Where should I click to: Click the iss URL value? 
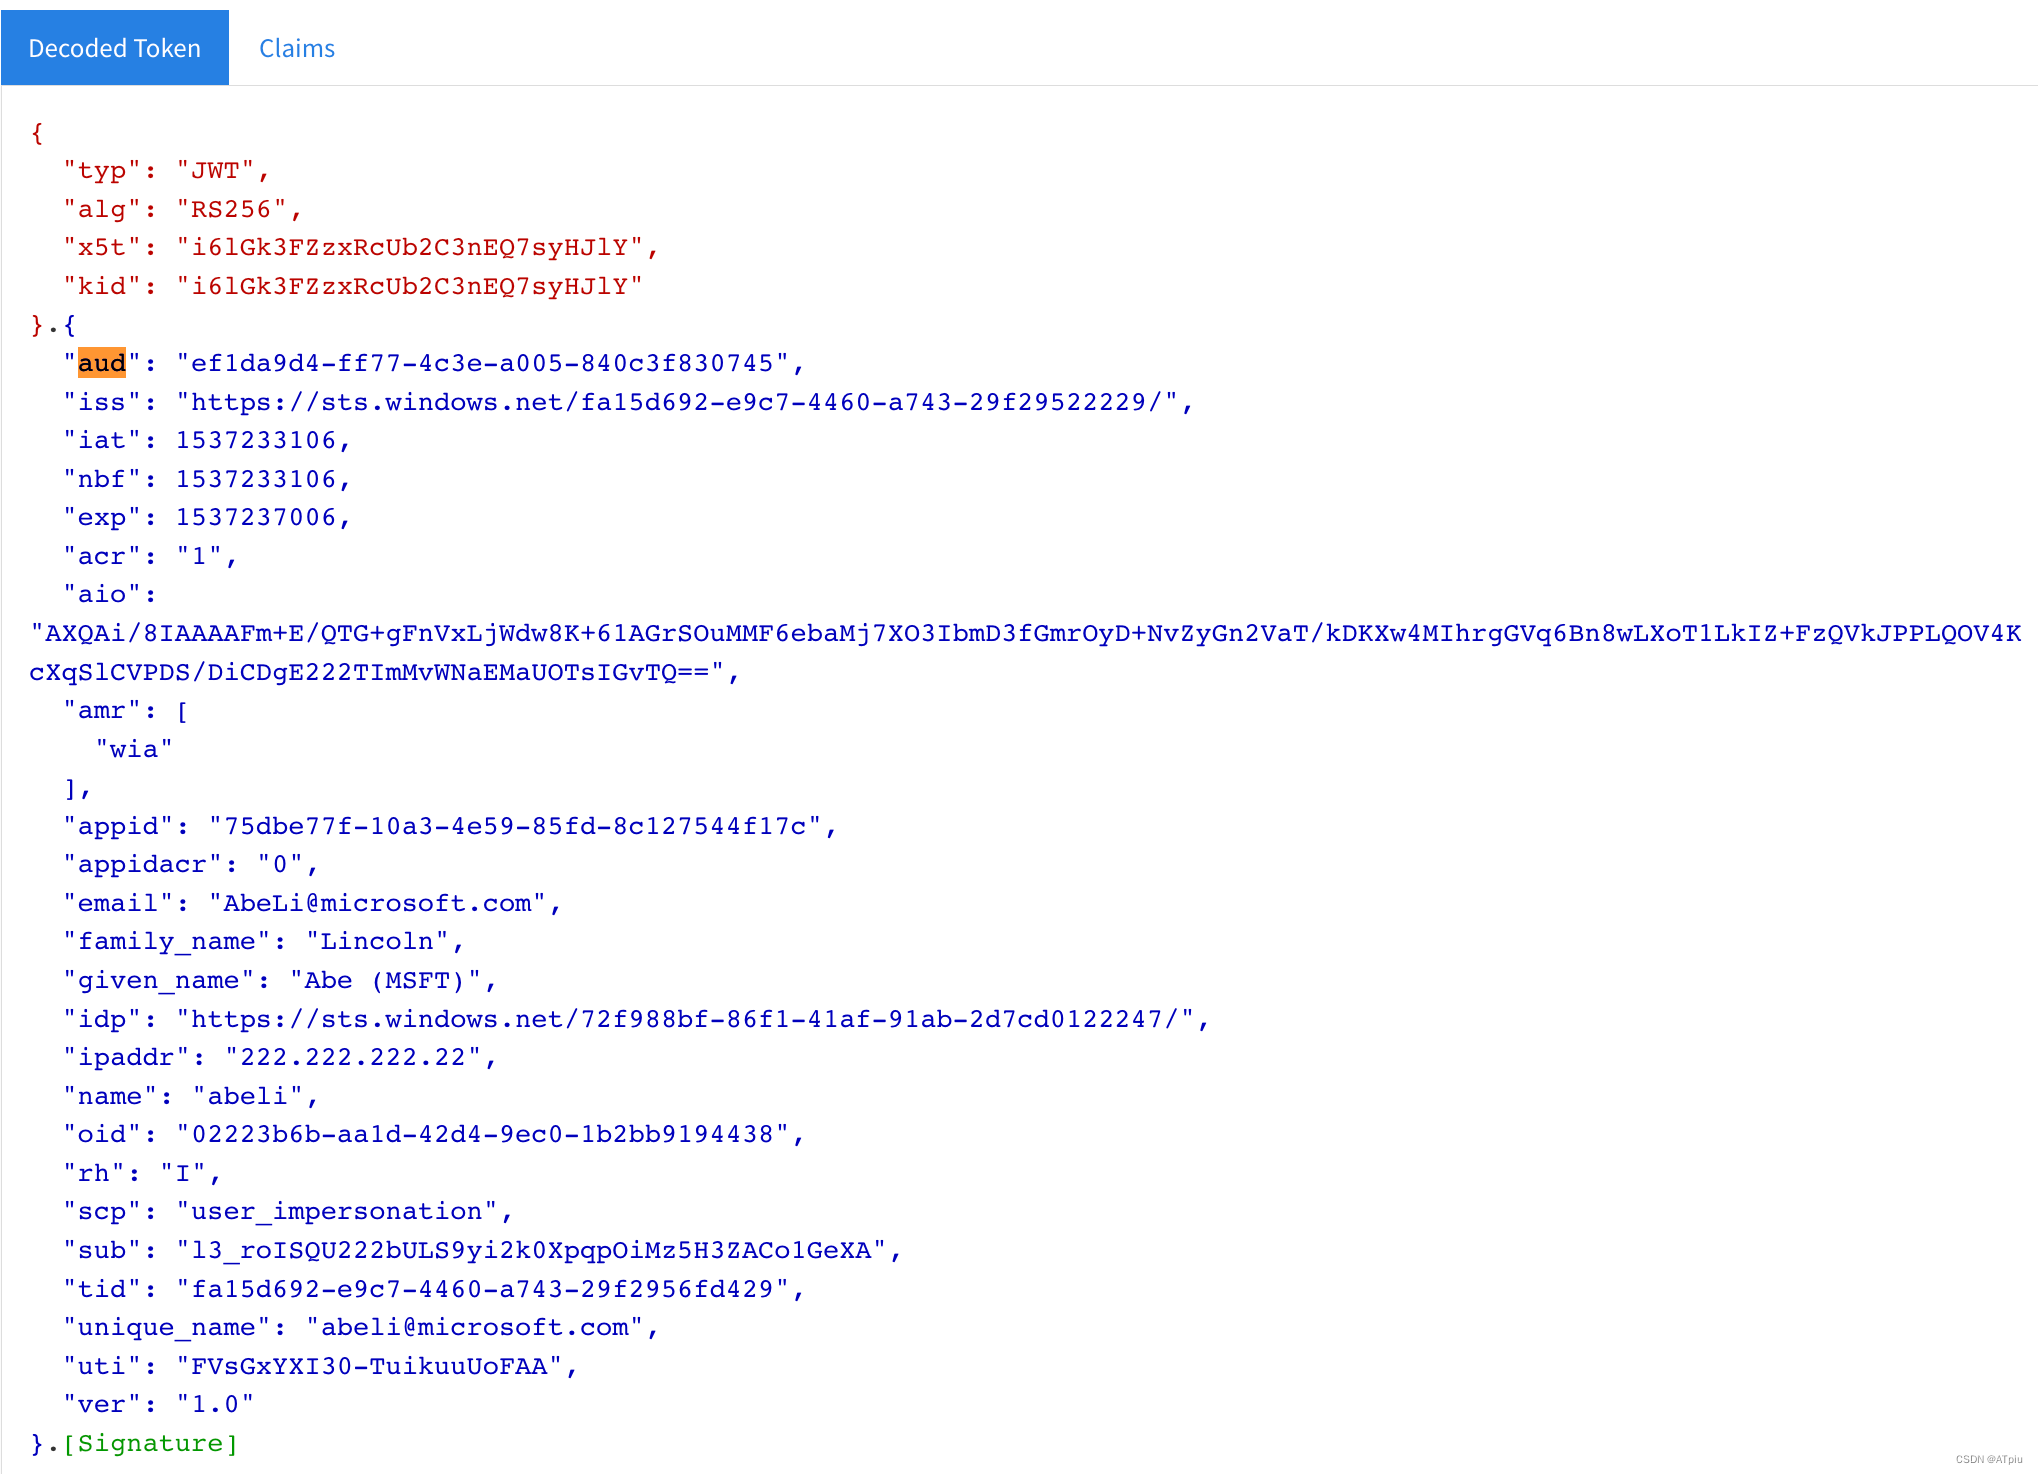click(676, 402)
